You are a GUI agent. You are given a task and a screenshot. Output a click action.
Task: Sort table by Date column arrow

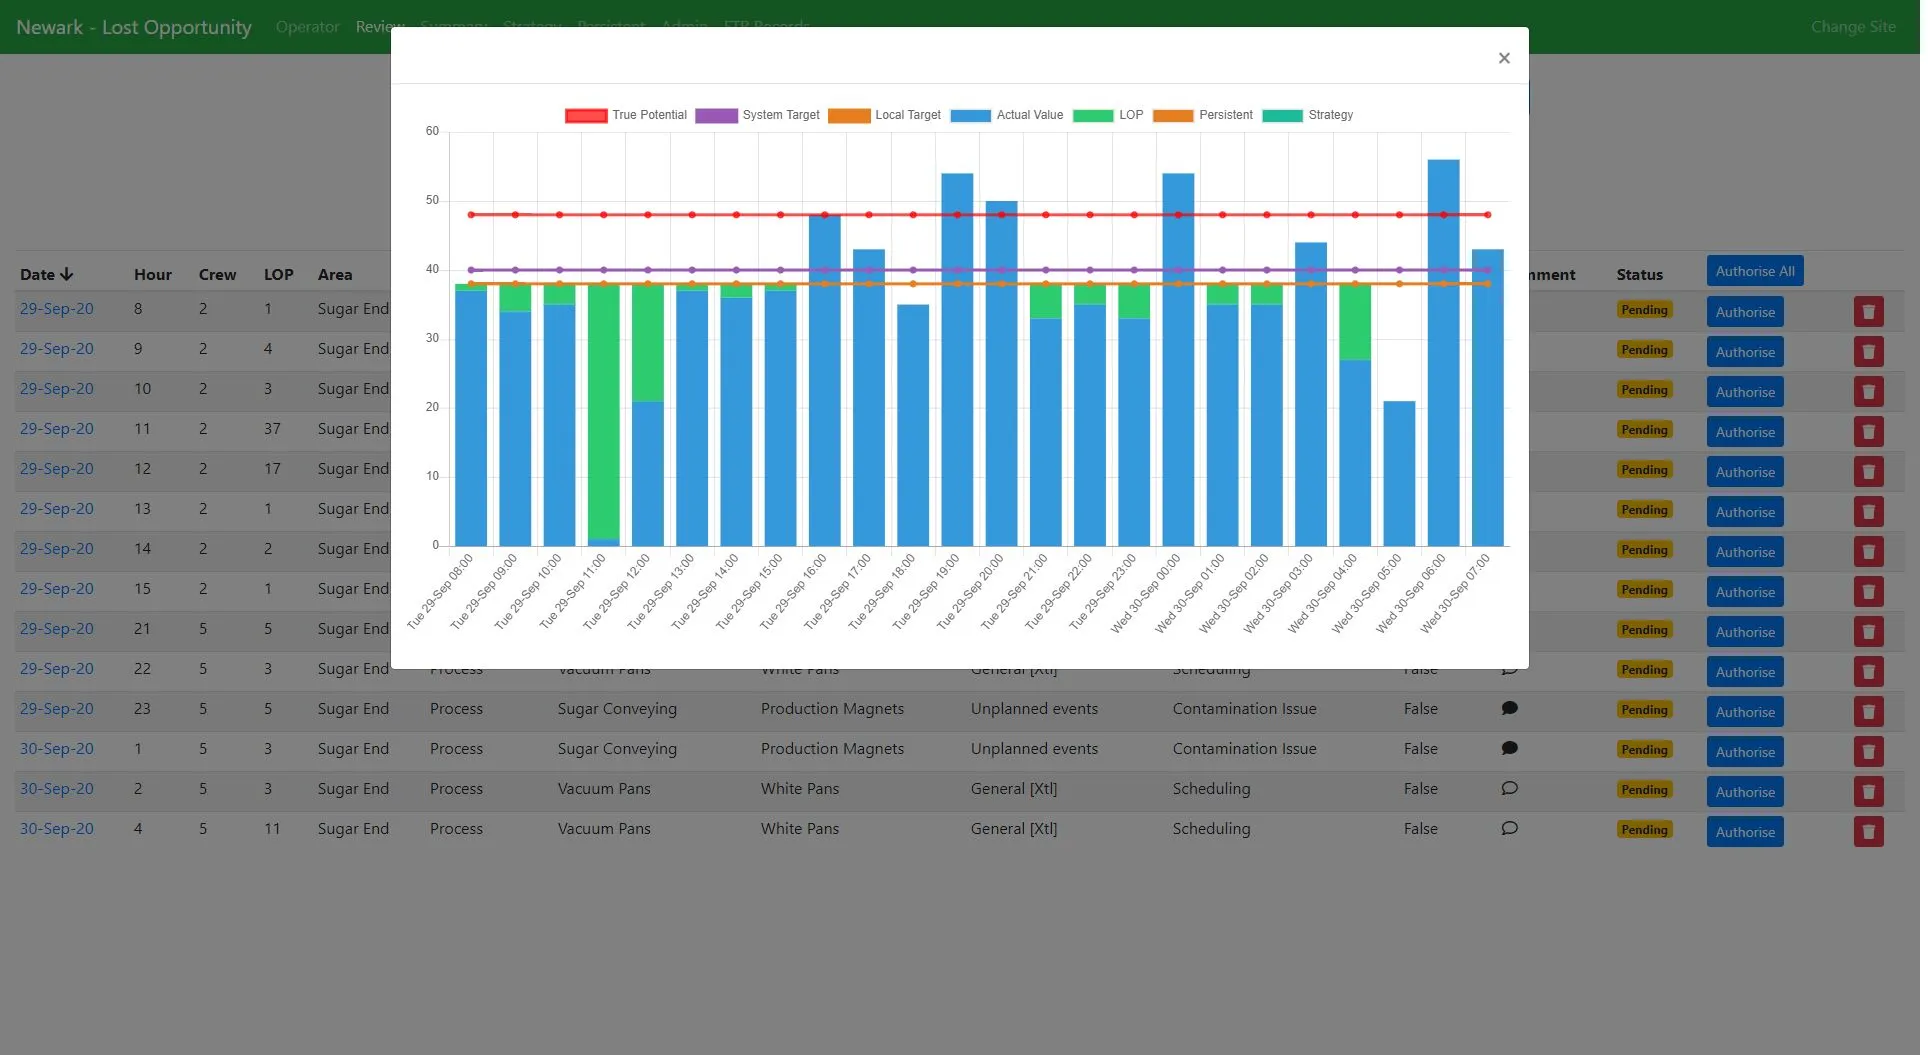[x=67, y=274]
